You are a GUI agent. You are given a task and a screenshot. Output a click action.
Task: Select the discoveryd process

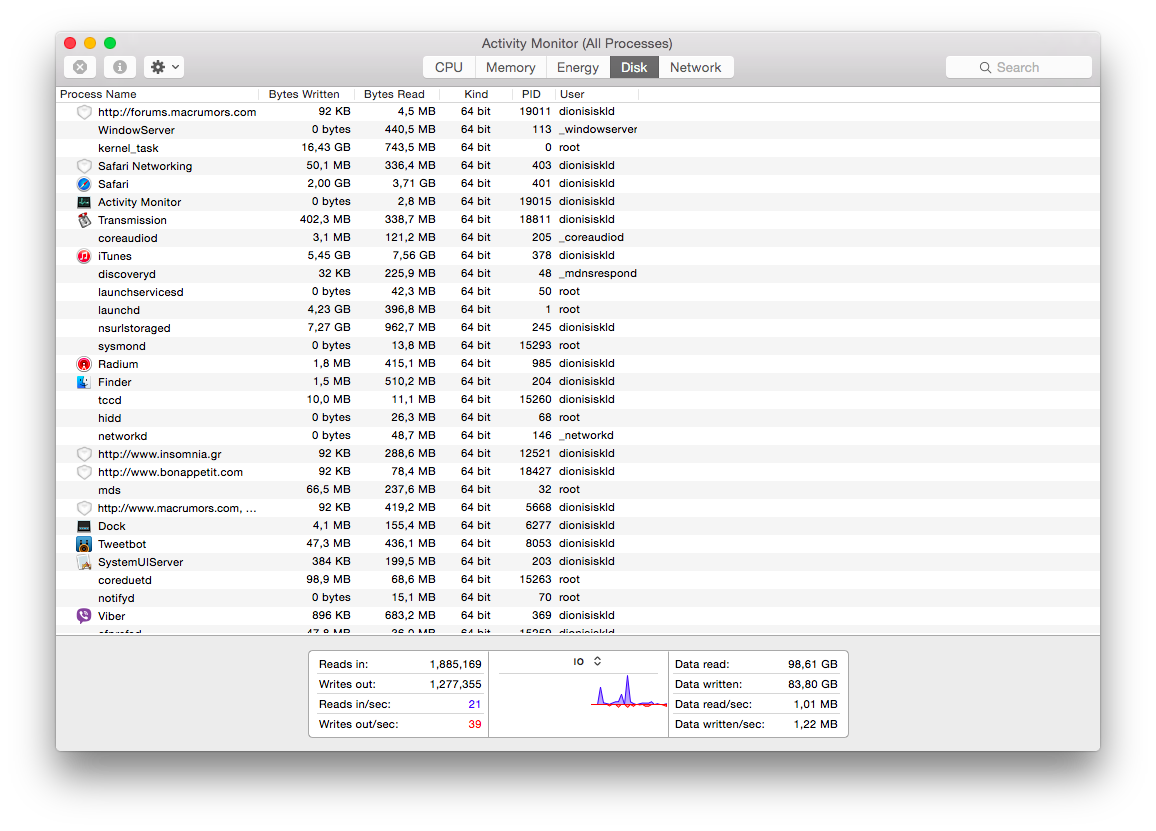coord(577,274)
